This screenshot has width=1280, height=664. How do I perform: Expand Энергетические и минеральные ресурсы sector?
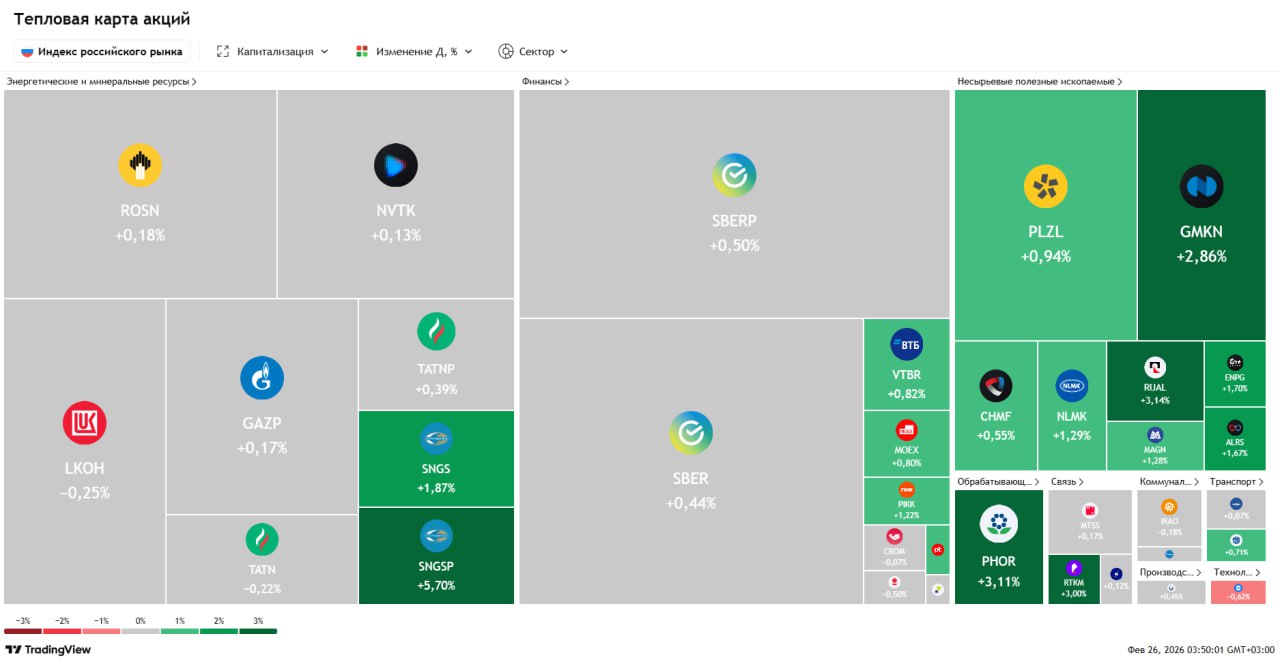tap(101, 81)
